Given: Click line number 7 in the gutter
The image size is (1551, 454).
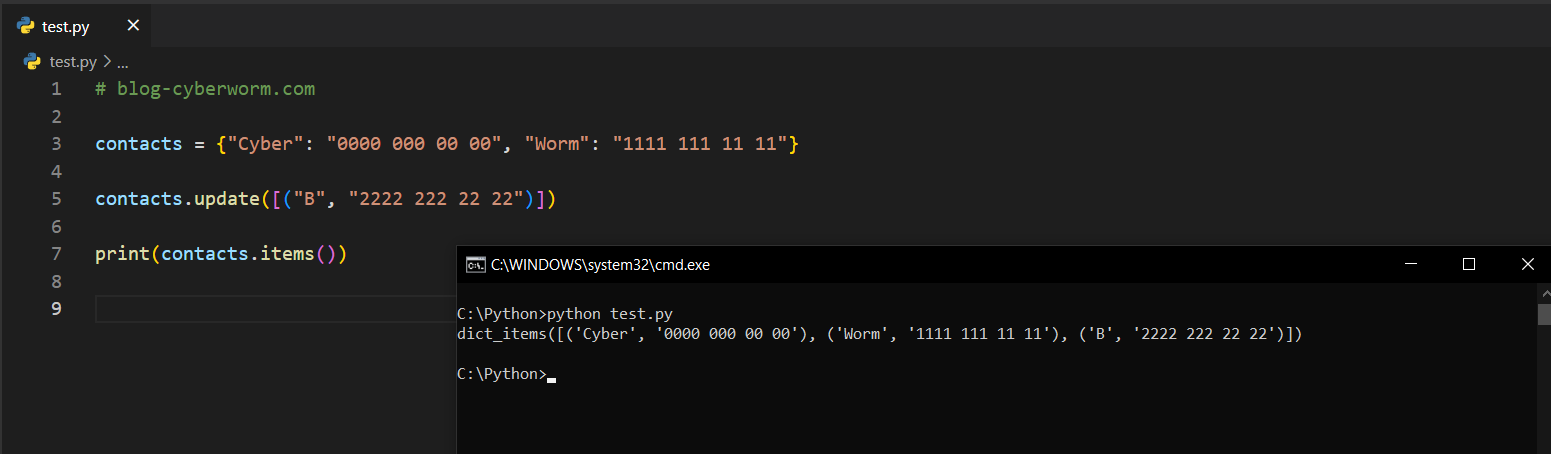Looking at the screenshot, I should pos(56,254).
